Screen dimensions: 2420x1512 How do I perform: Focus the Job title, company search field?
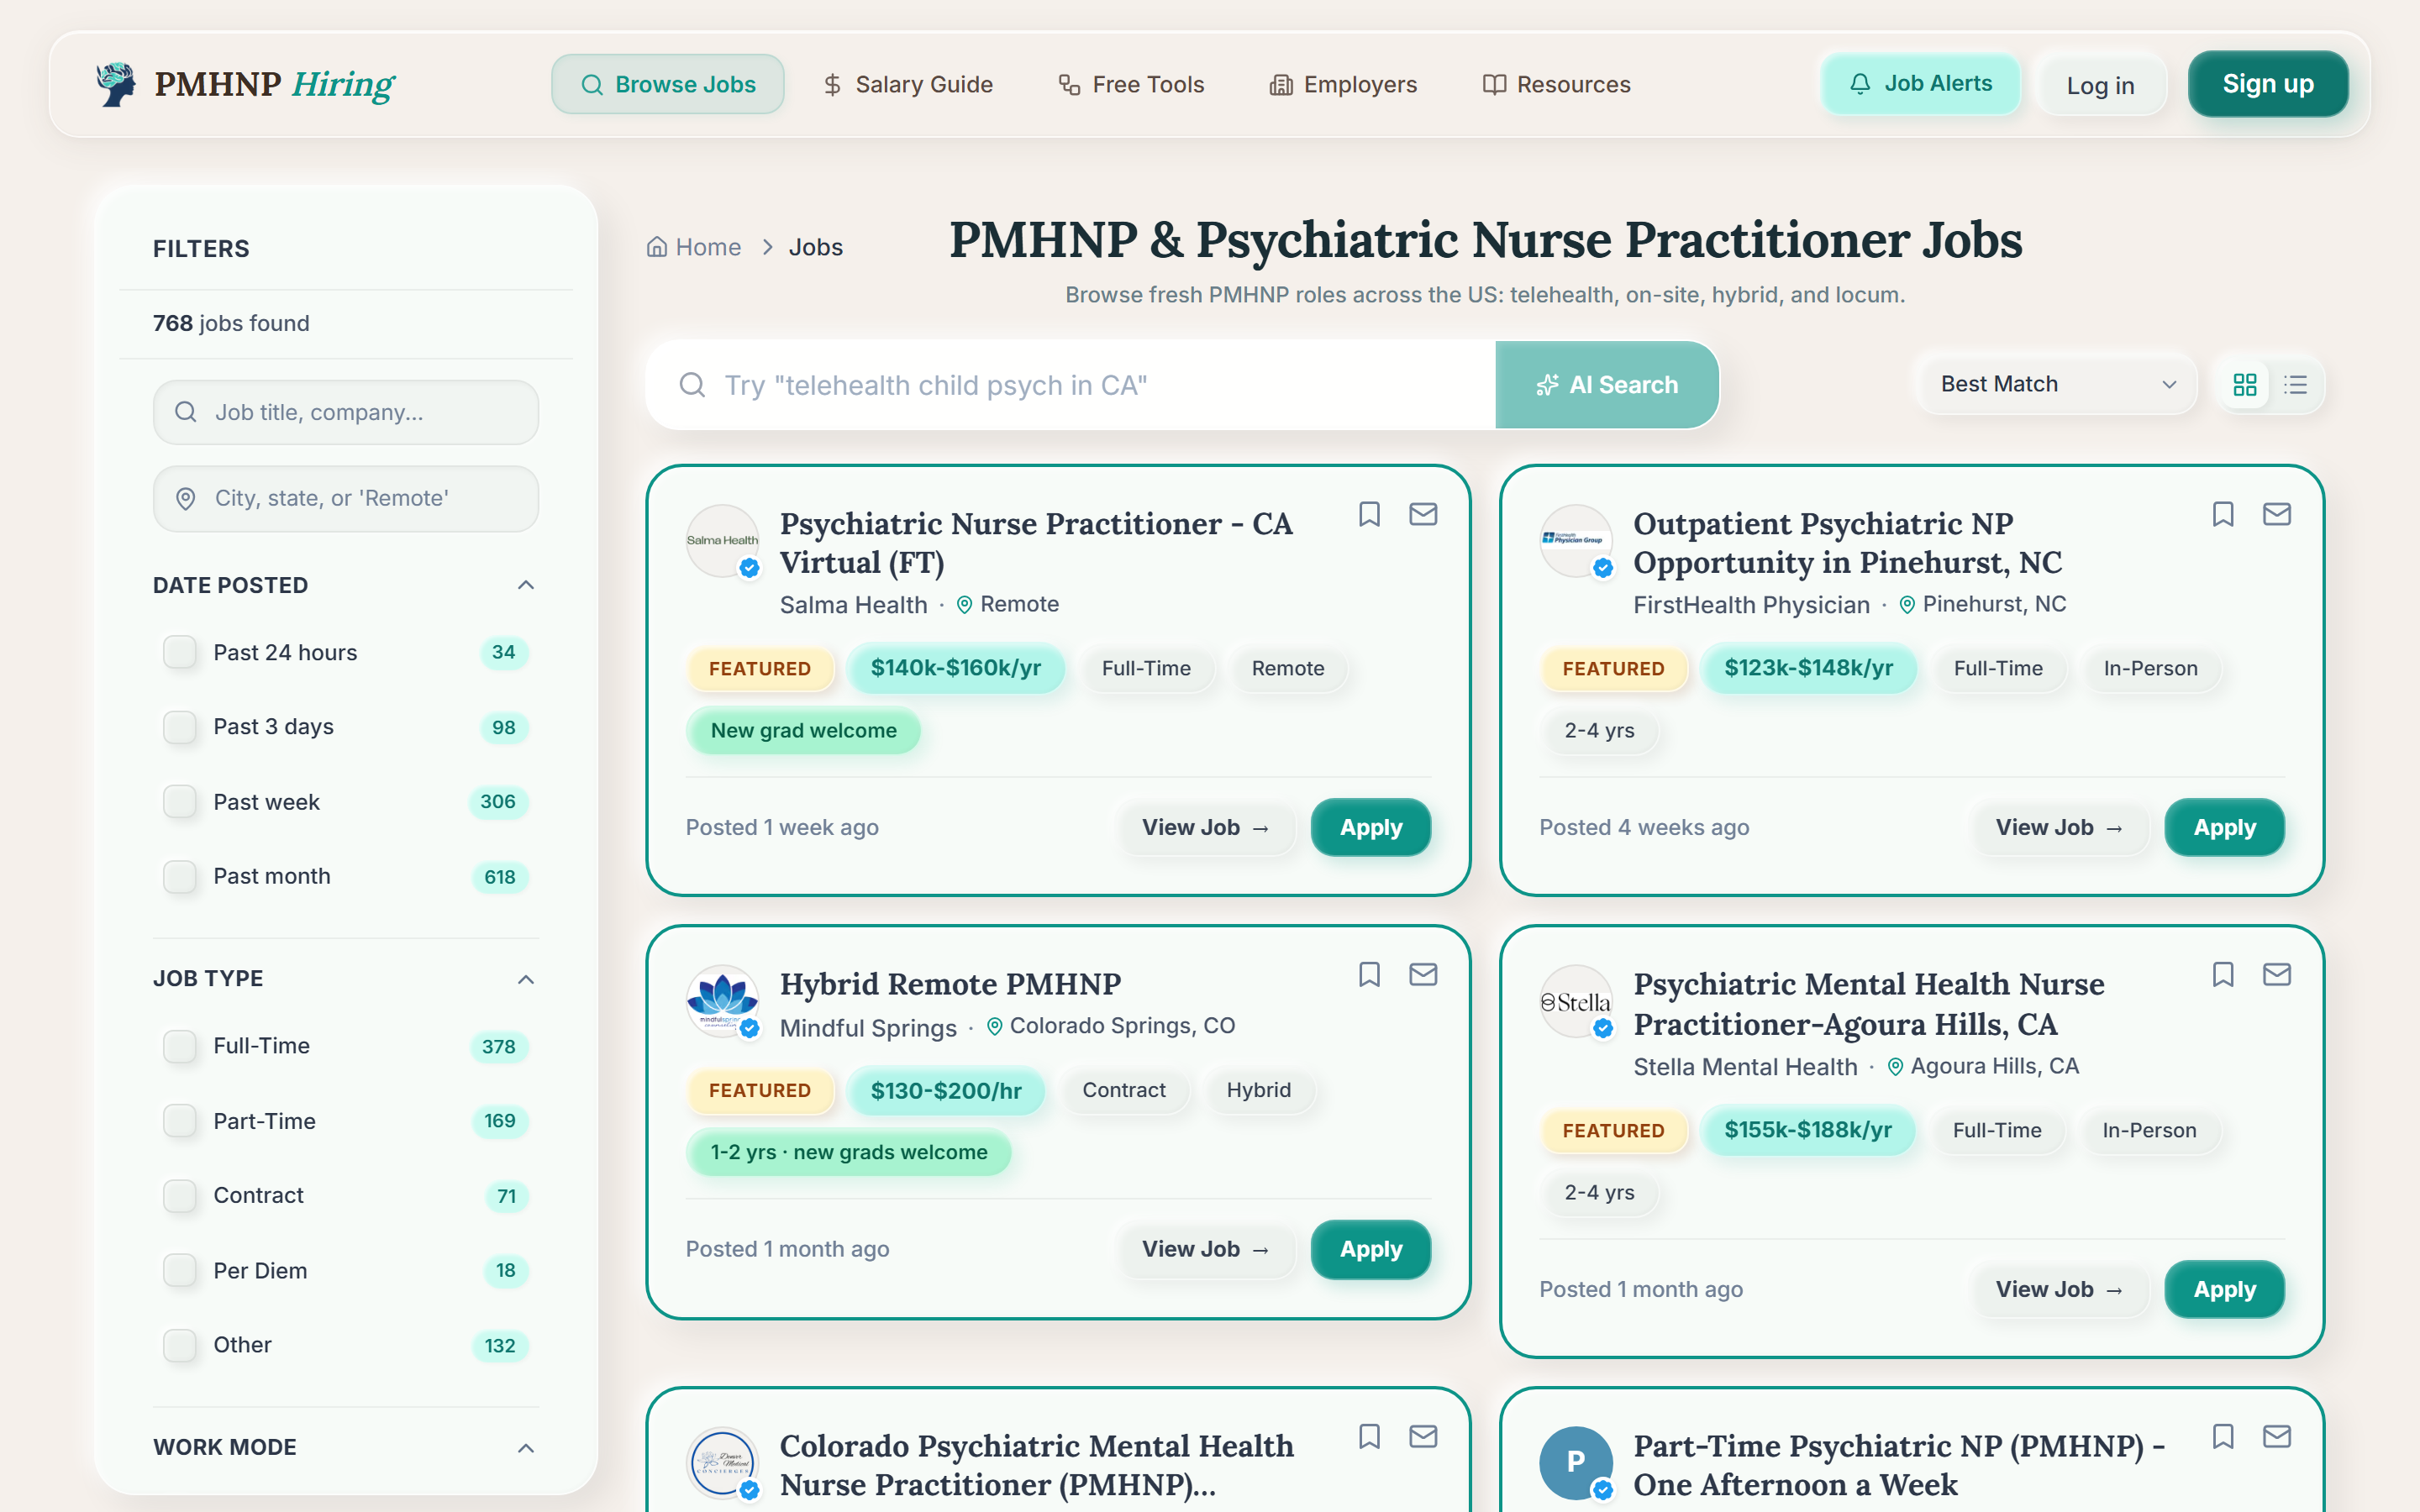(346, 412)
